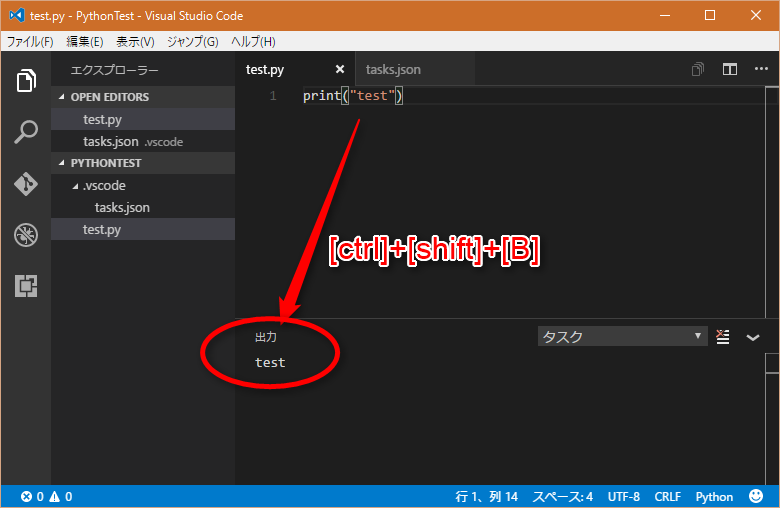Open the Git source control view
Screen dimensions: 780x508
pos(26,184)
